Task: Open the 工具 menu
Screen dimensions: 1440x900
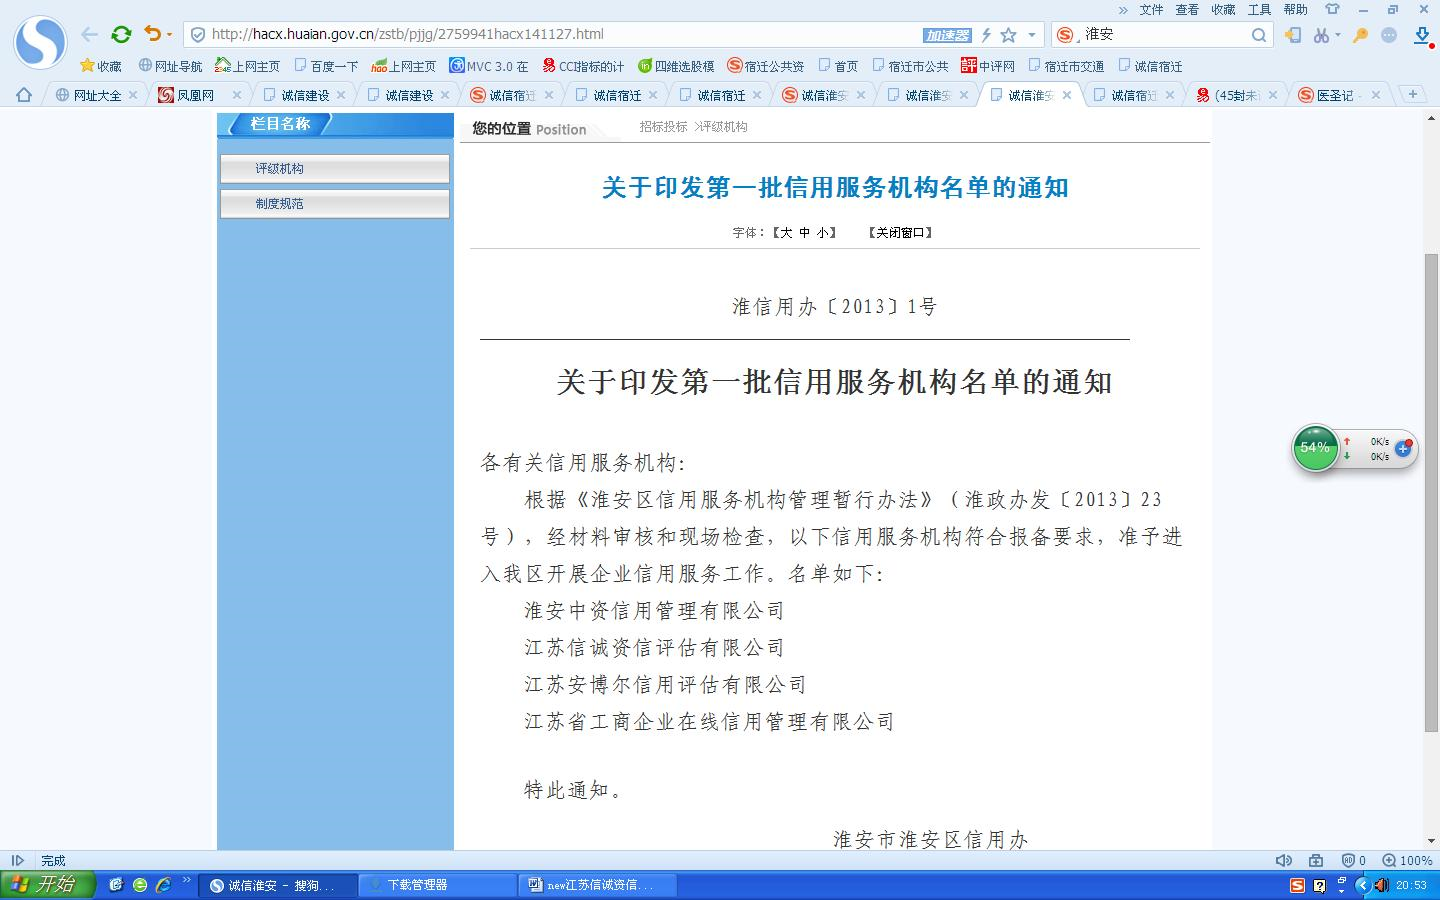Action: (1259, 9)
